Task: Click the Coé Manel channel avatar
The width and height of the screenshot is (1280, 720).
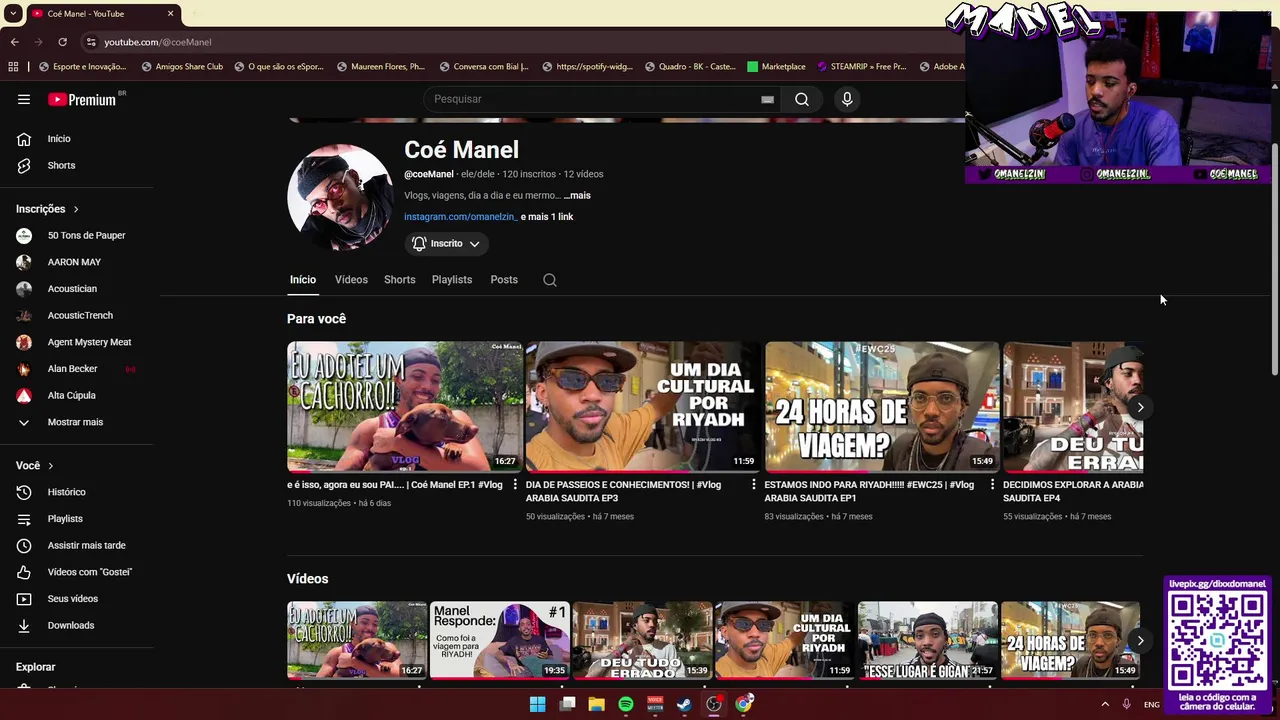Action: pyautogui.click(x=340, y=197)
